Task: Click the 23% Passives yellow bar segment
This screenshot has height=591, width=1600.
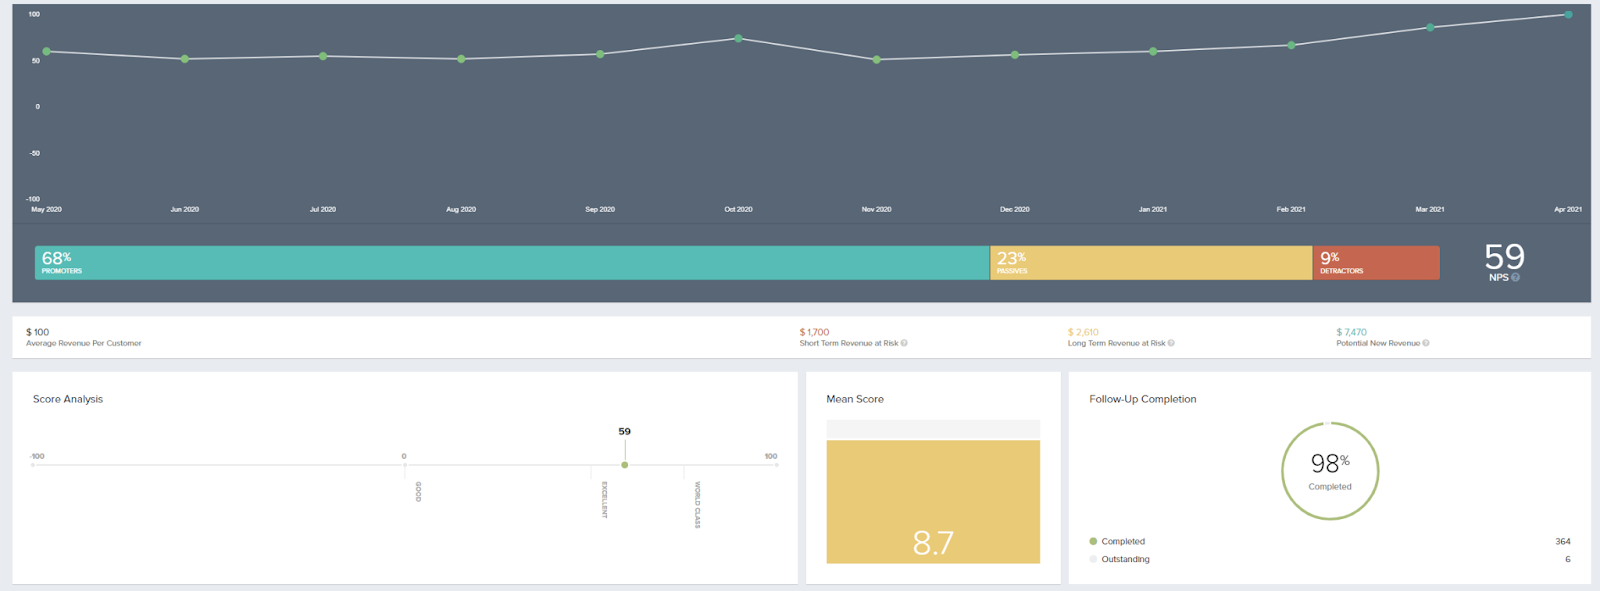Action: pos(1151,263)
